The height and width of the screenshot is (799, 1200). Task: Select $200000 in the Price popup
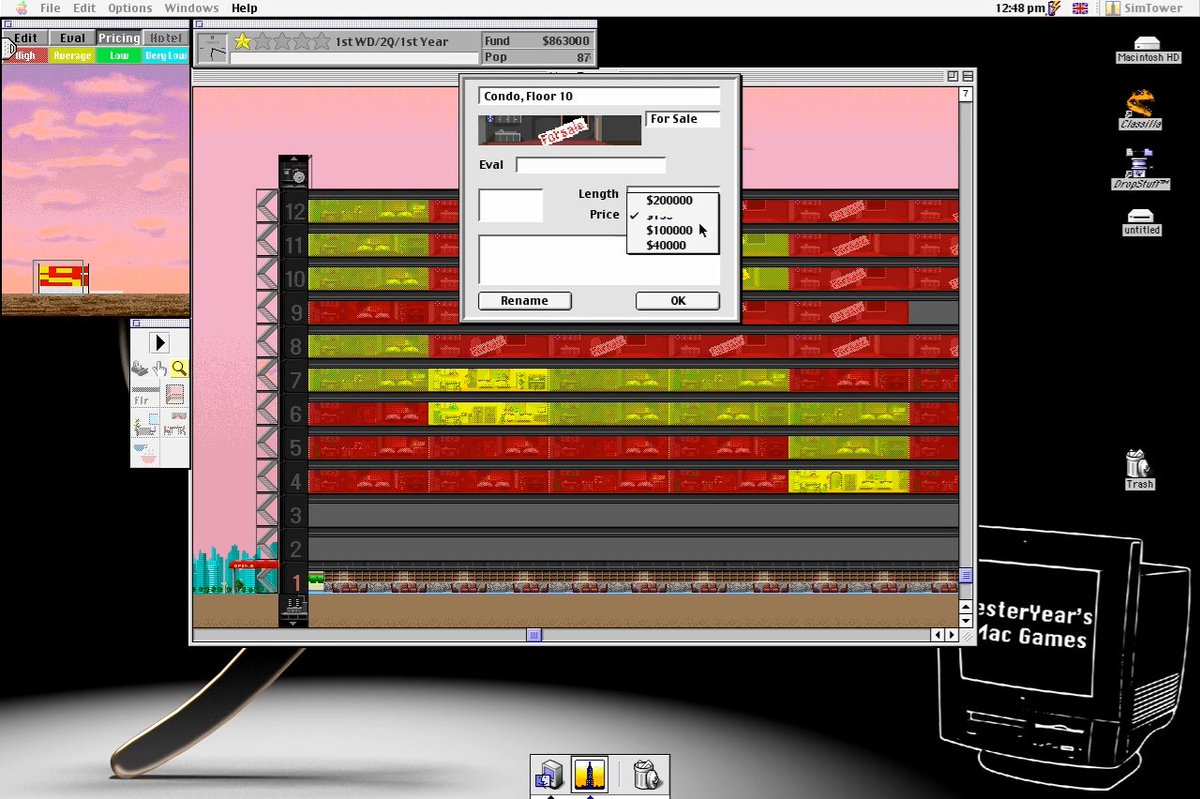[x=672, y=200]
